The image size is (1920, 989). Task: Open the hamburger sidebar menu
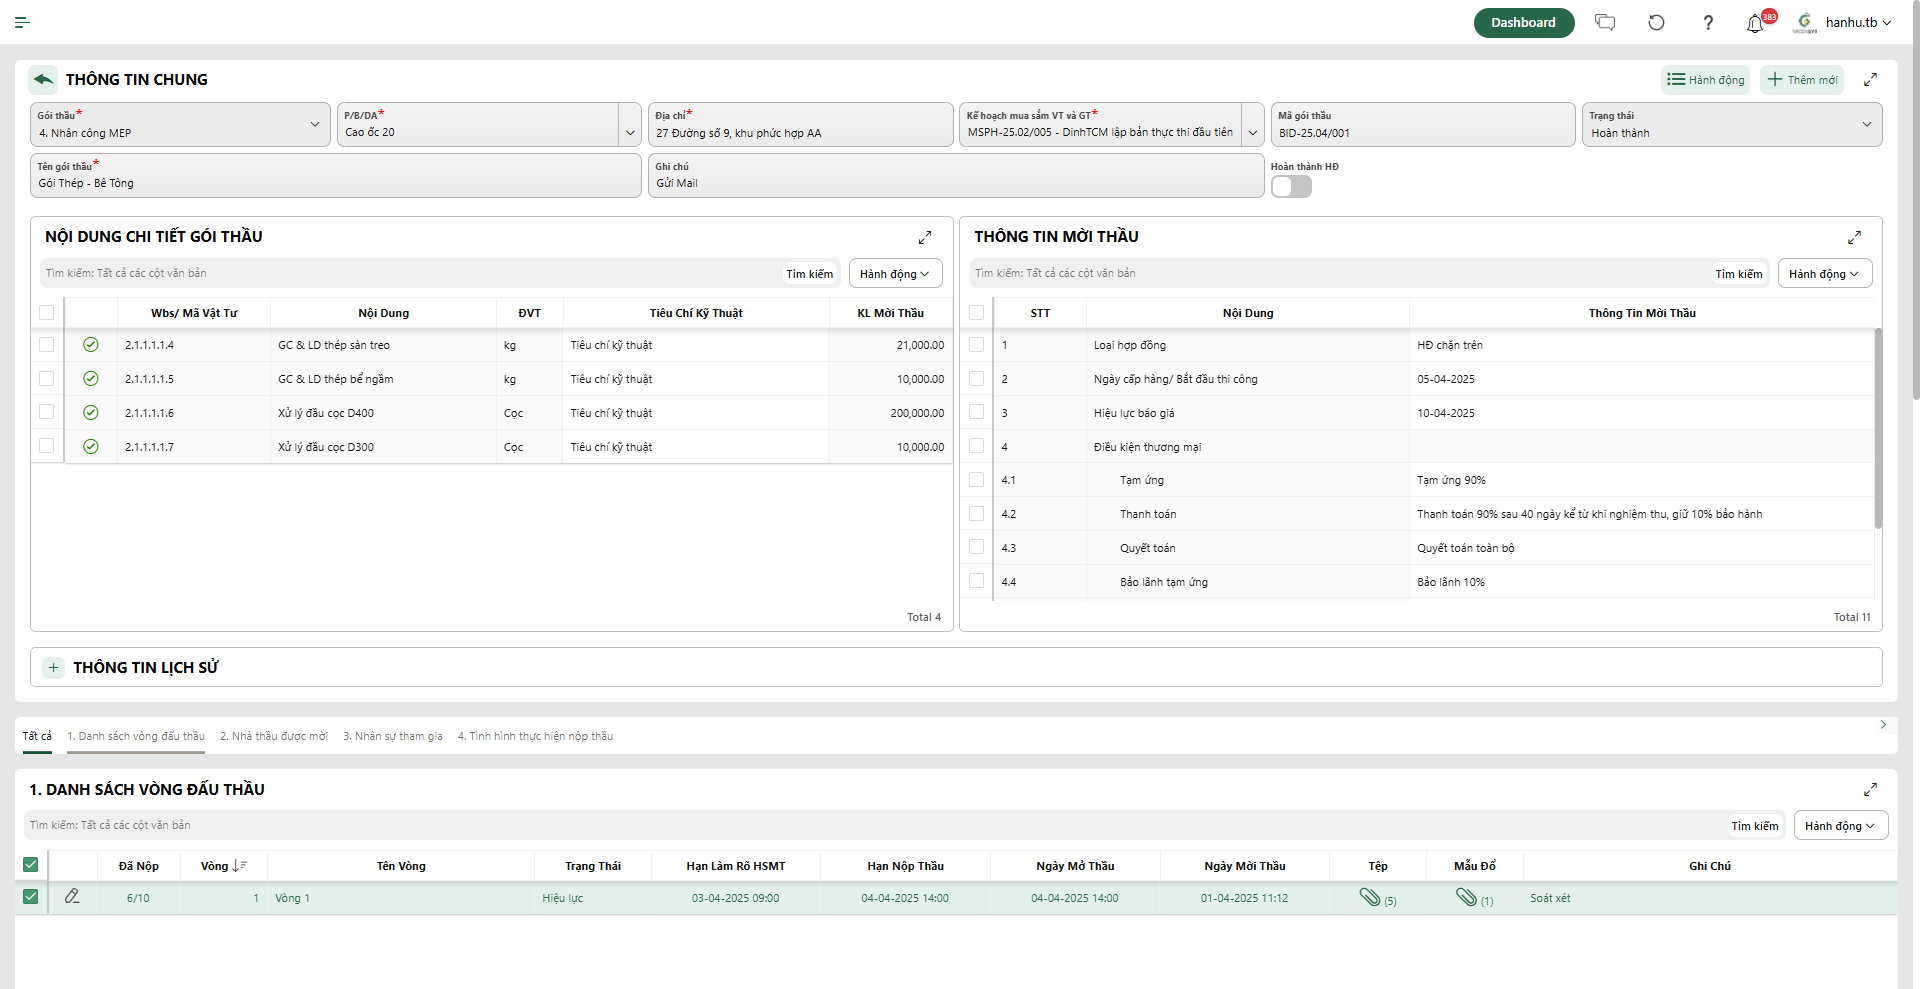point(22,22)
